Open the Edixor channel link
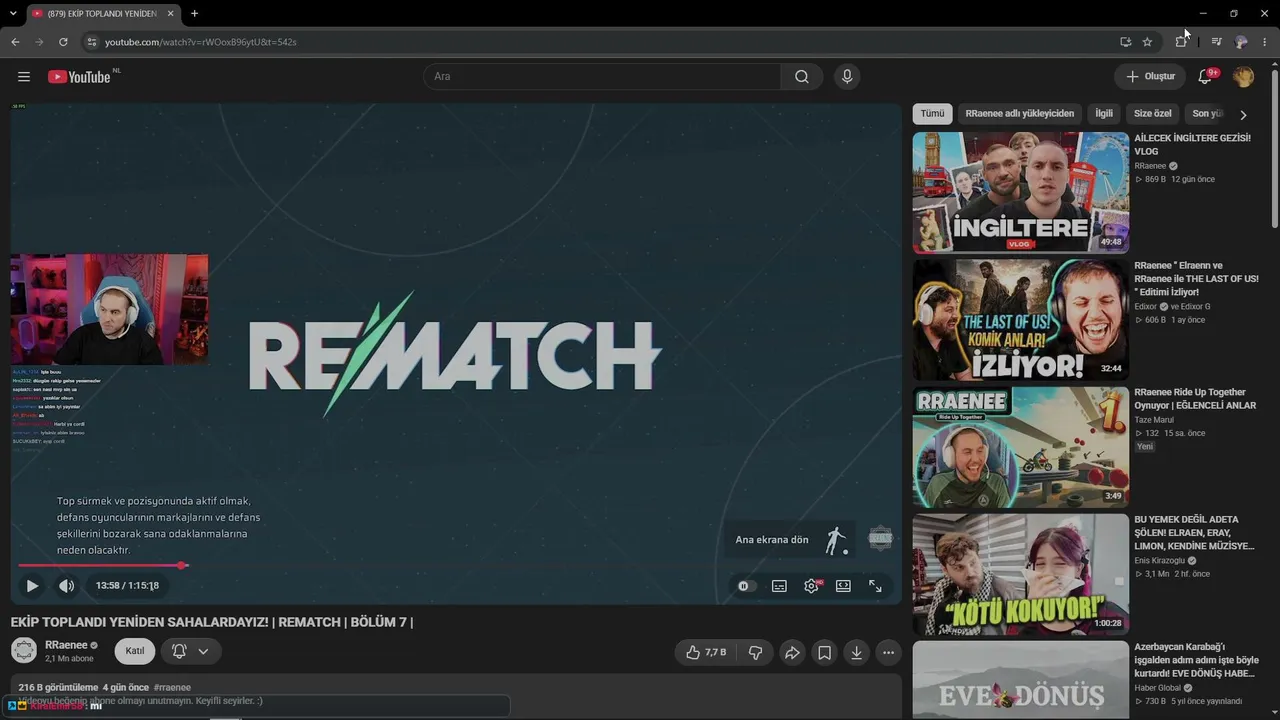This screenshot has height=720, width=1280. 1146,307
